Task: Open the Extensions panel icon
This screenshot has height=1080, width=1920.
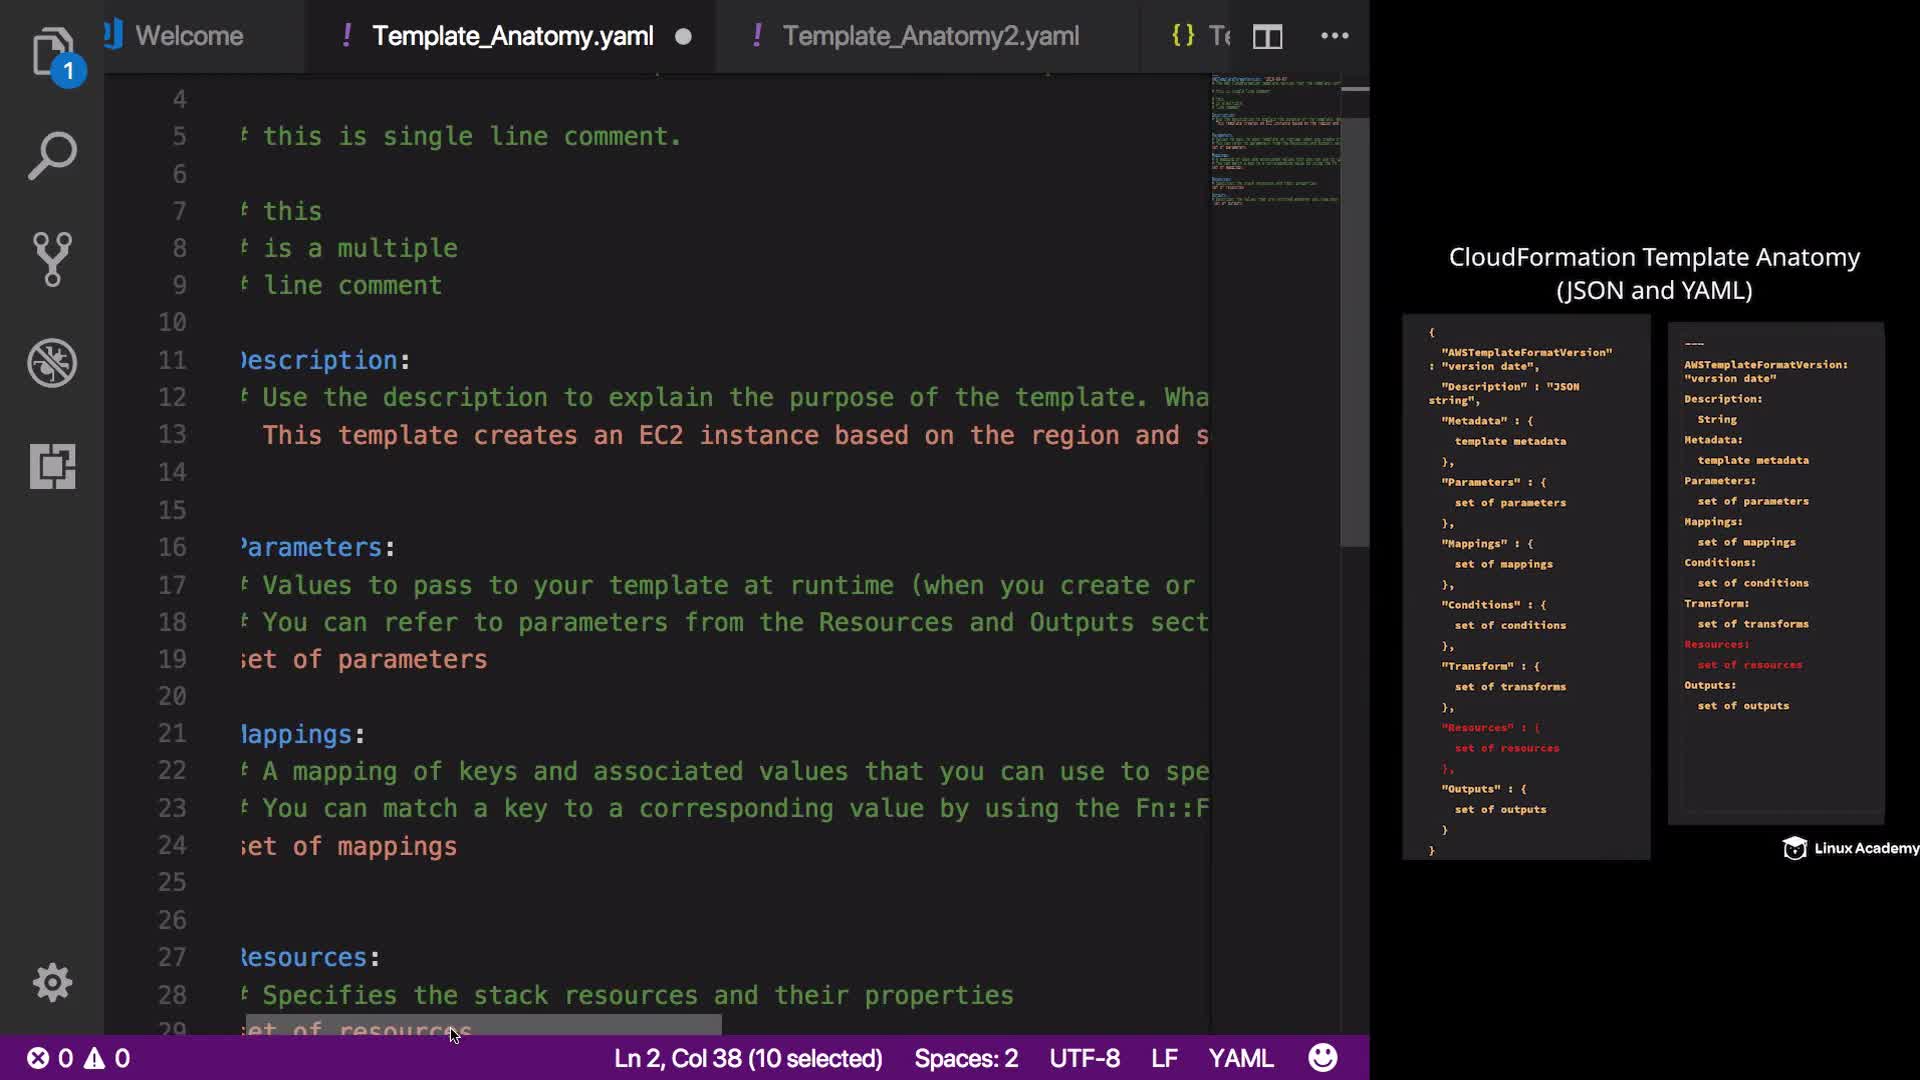Action: tap(52, 466)
